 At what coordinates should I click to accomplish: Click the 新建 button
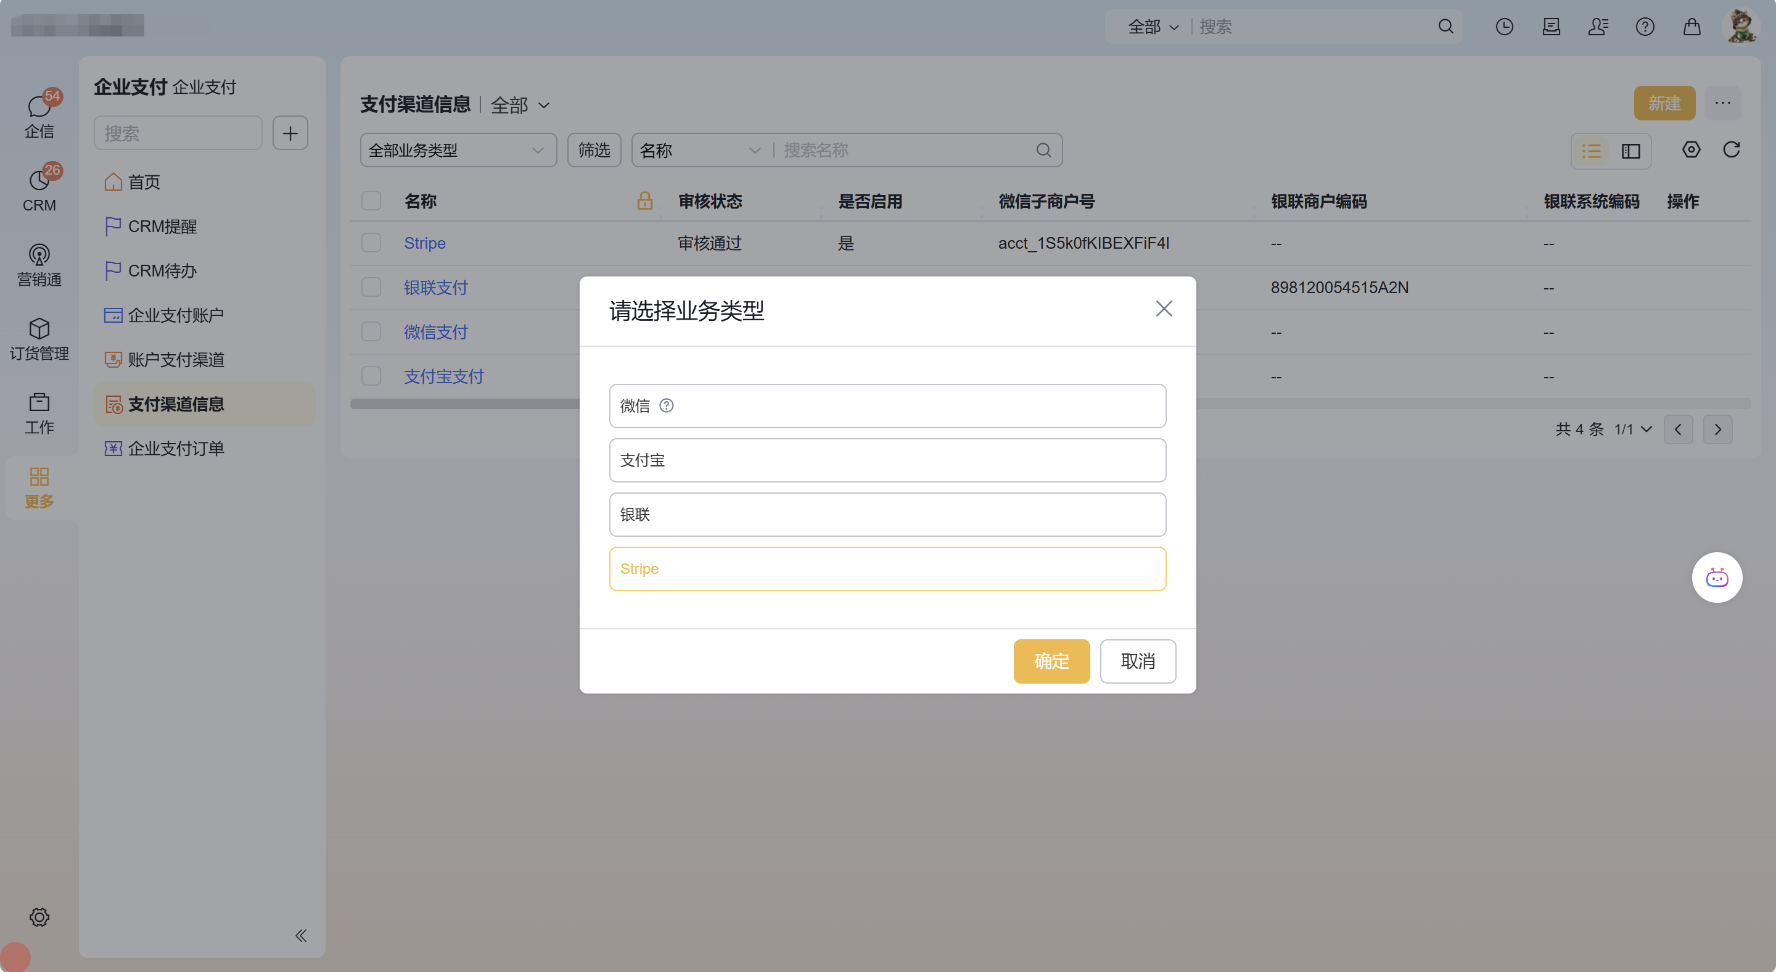pos(1664,103)
